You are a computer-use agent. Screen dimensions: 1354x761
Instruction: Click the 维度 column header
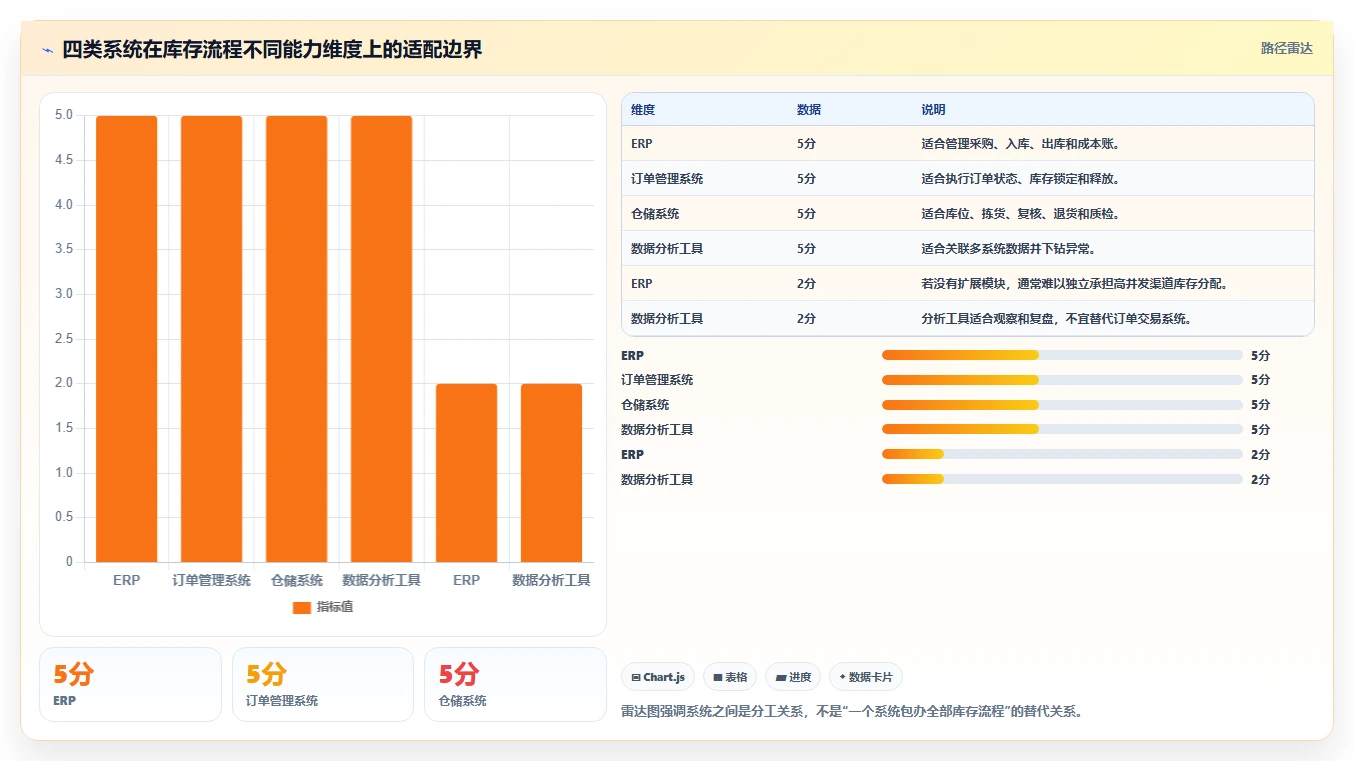click(x=643, y=110)
